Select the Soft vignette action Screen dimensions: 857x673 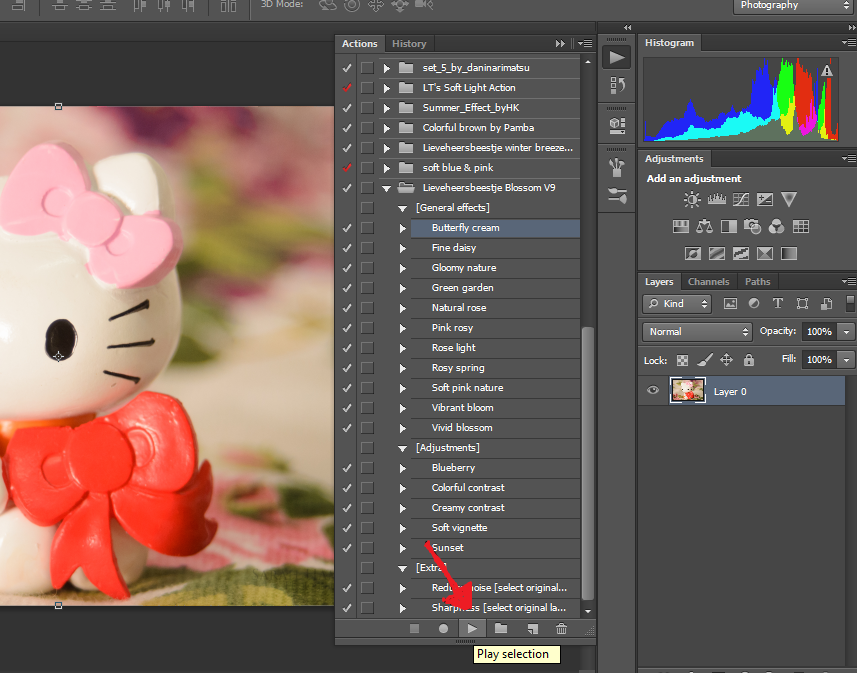(495, 528)
